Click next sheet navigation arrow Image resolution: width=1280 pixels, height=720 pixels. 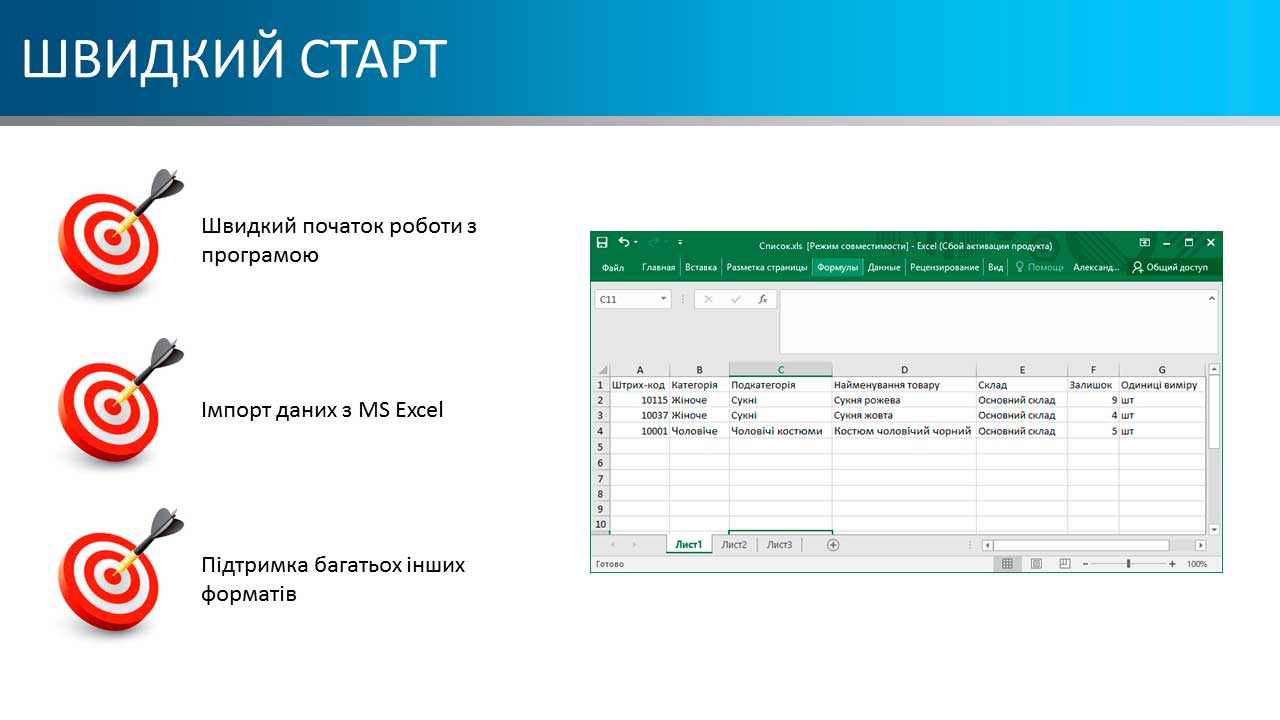click(634, 545)
